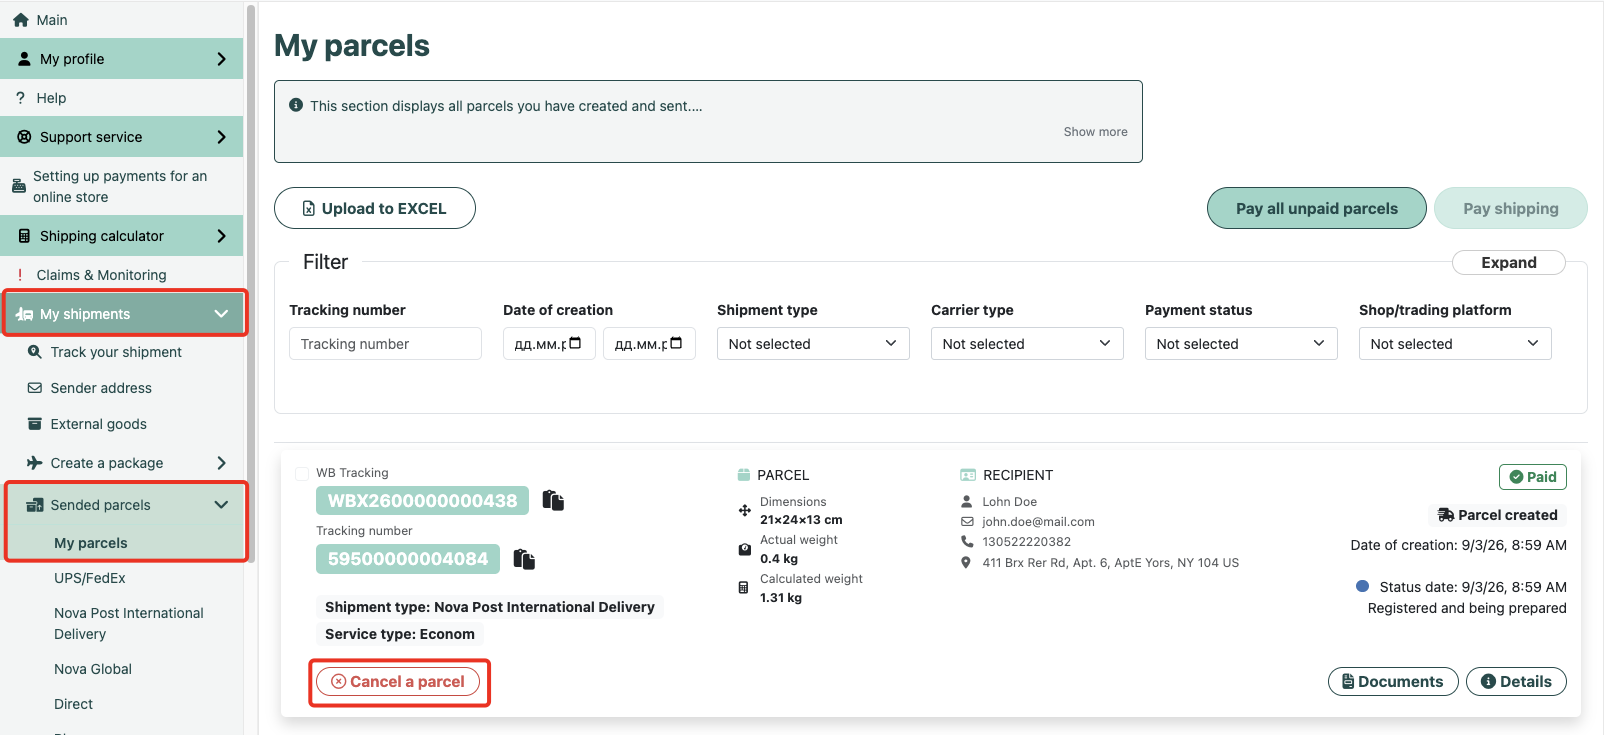The width and height of the screenshot is (1604, 735).
Task: Click the recipient address pin icon
Action: pyautogui.click(x=966, y=563)
